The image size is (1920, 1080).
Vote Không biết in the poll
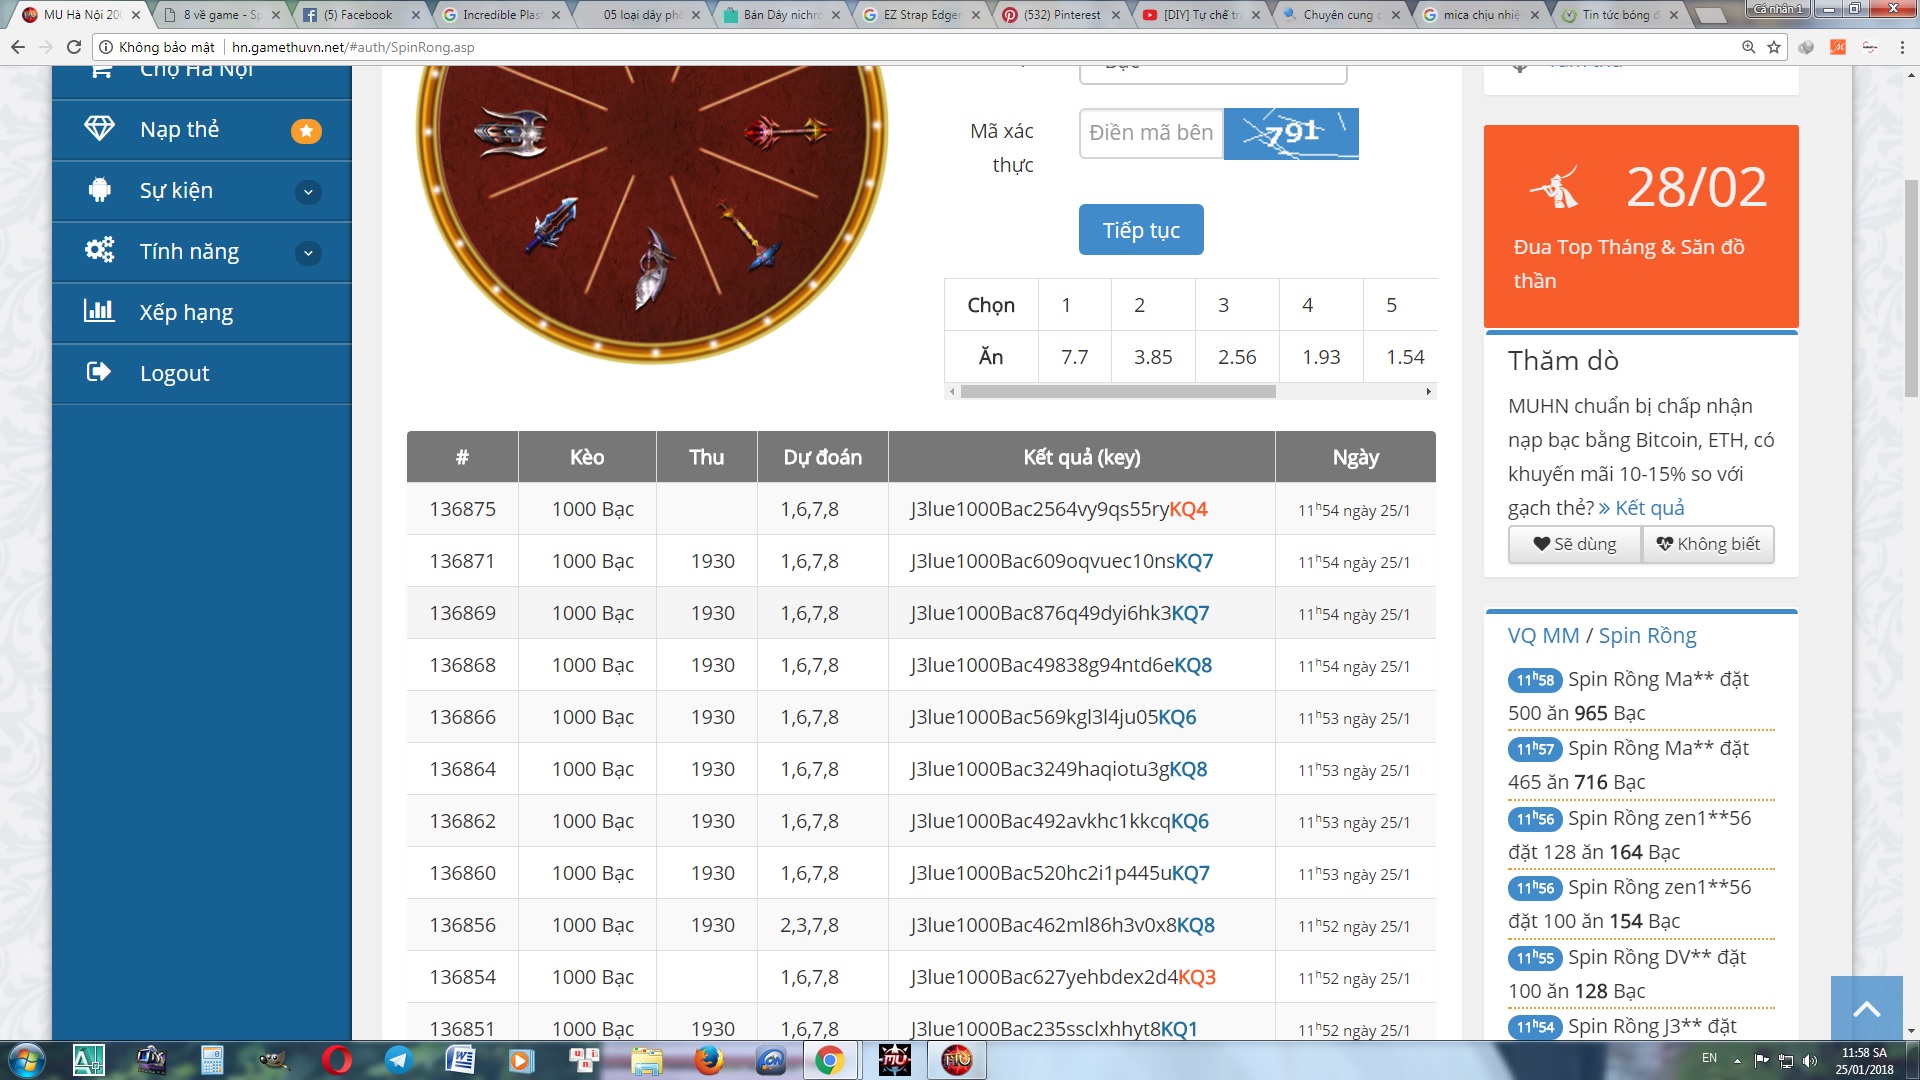(1708, 544)
